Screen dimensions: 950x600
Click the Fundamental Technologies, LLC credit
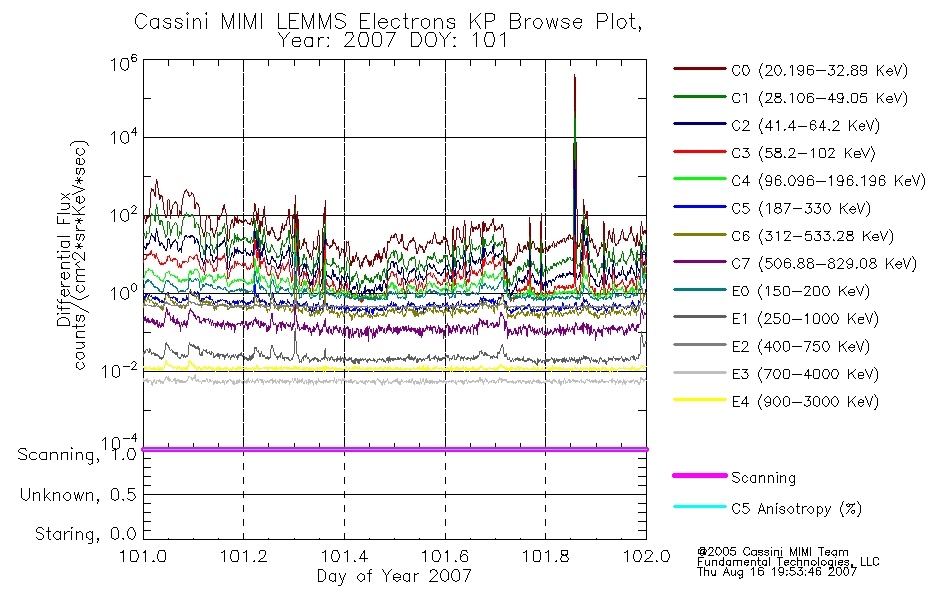(x=788, y=562)
